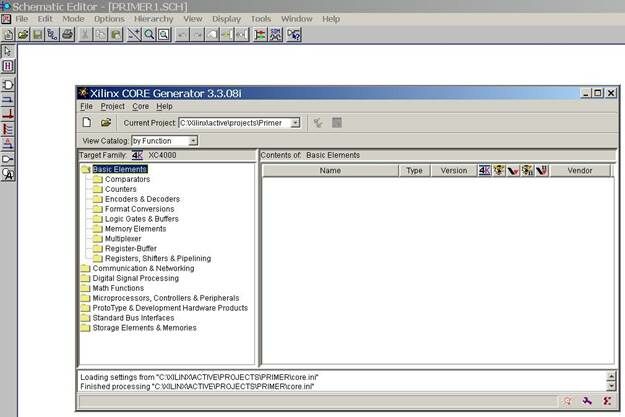Image resolution: width=625 pixels, height=417 pixels.
Task: Select the Memory Elements subfolder
Action: point(136,229)
